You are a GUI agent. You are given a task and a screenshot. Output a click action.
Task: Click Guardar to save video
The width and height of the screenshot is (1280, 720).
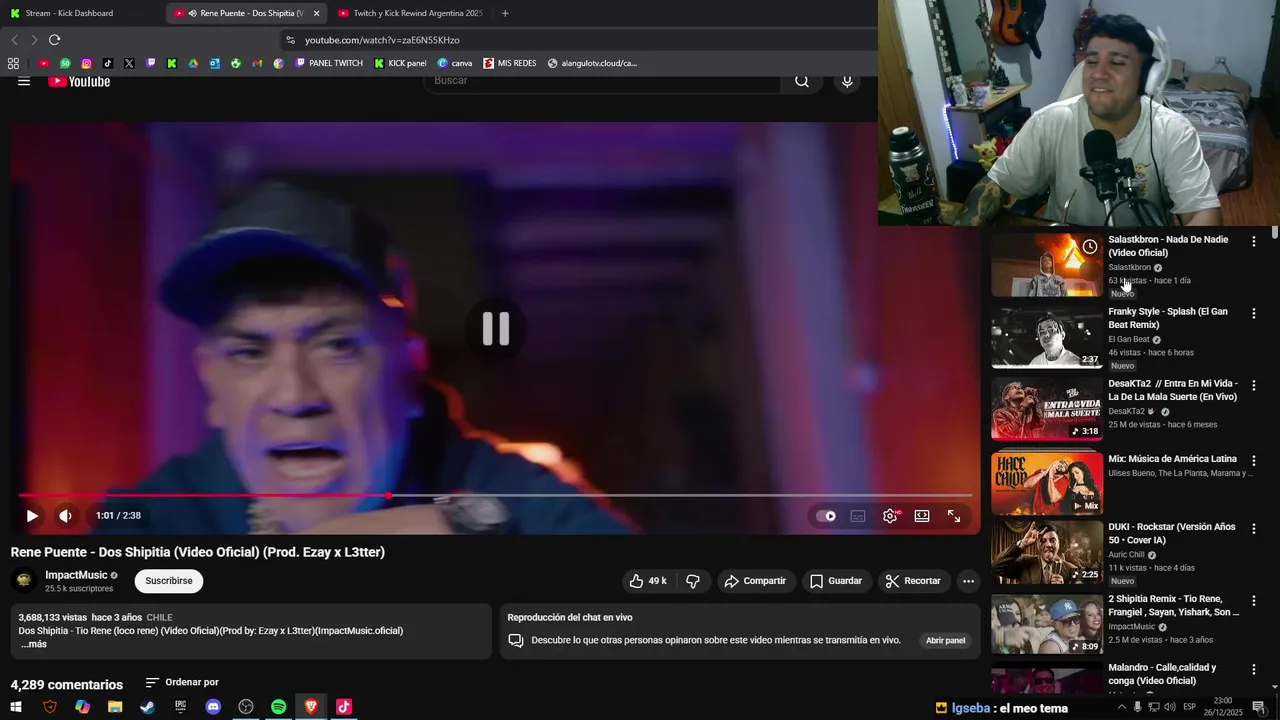836,581
